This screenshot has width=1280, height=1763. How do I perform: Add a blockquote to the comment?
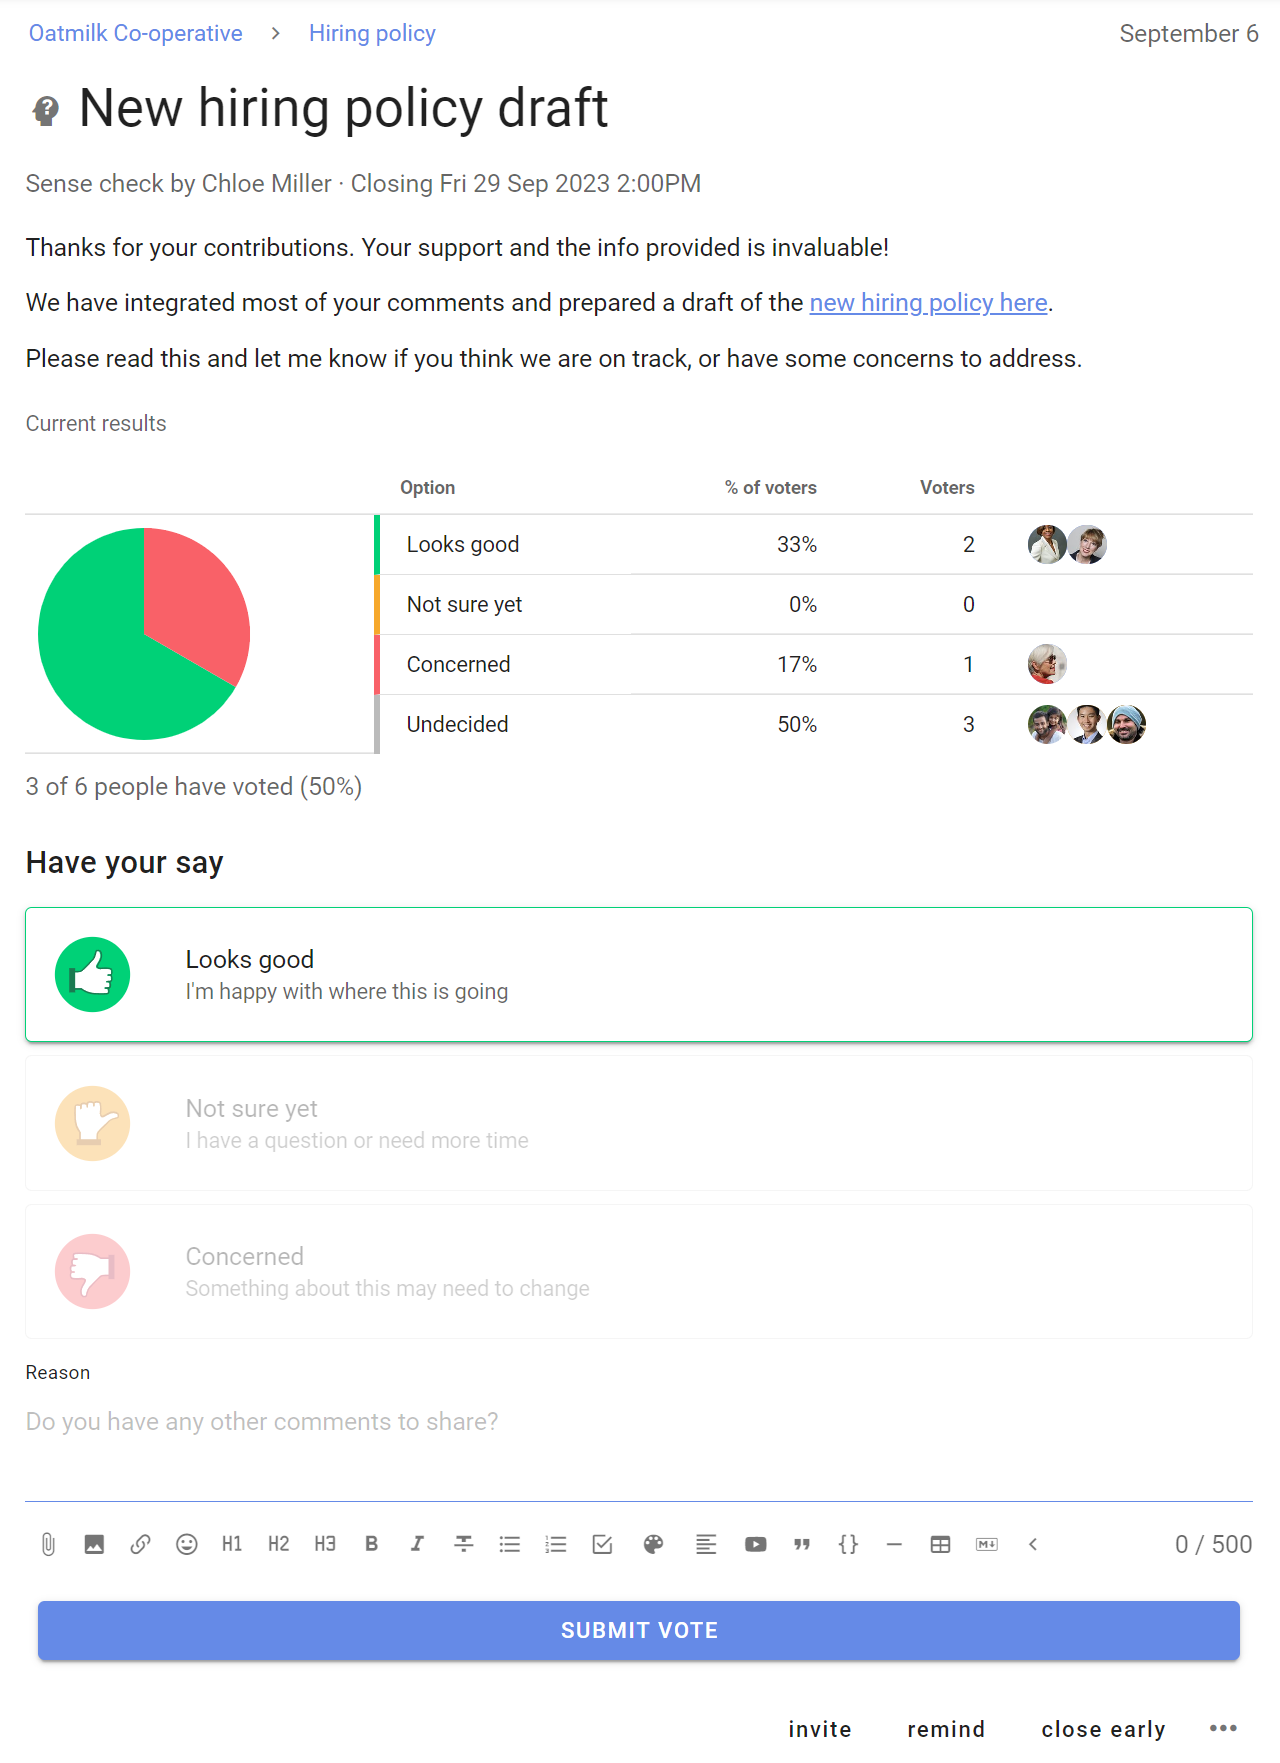801,1544
